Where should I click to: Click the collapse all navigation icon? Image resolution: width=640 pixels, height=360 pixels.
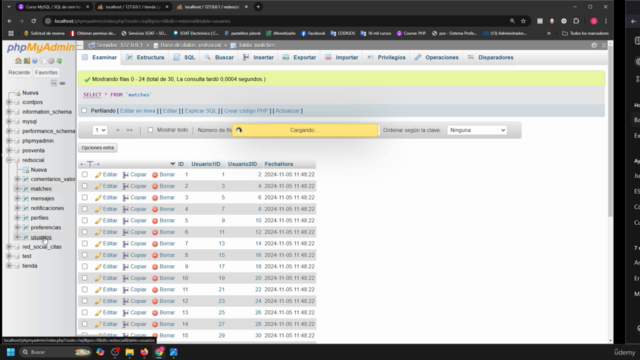tap(54, 83)
